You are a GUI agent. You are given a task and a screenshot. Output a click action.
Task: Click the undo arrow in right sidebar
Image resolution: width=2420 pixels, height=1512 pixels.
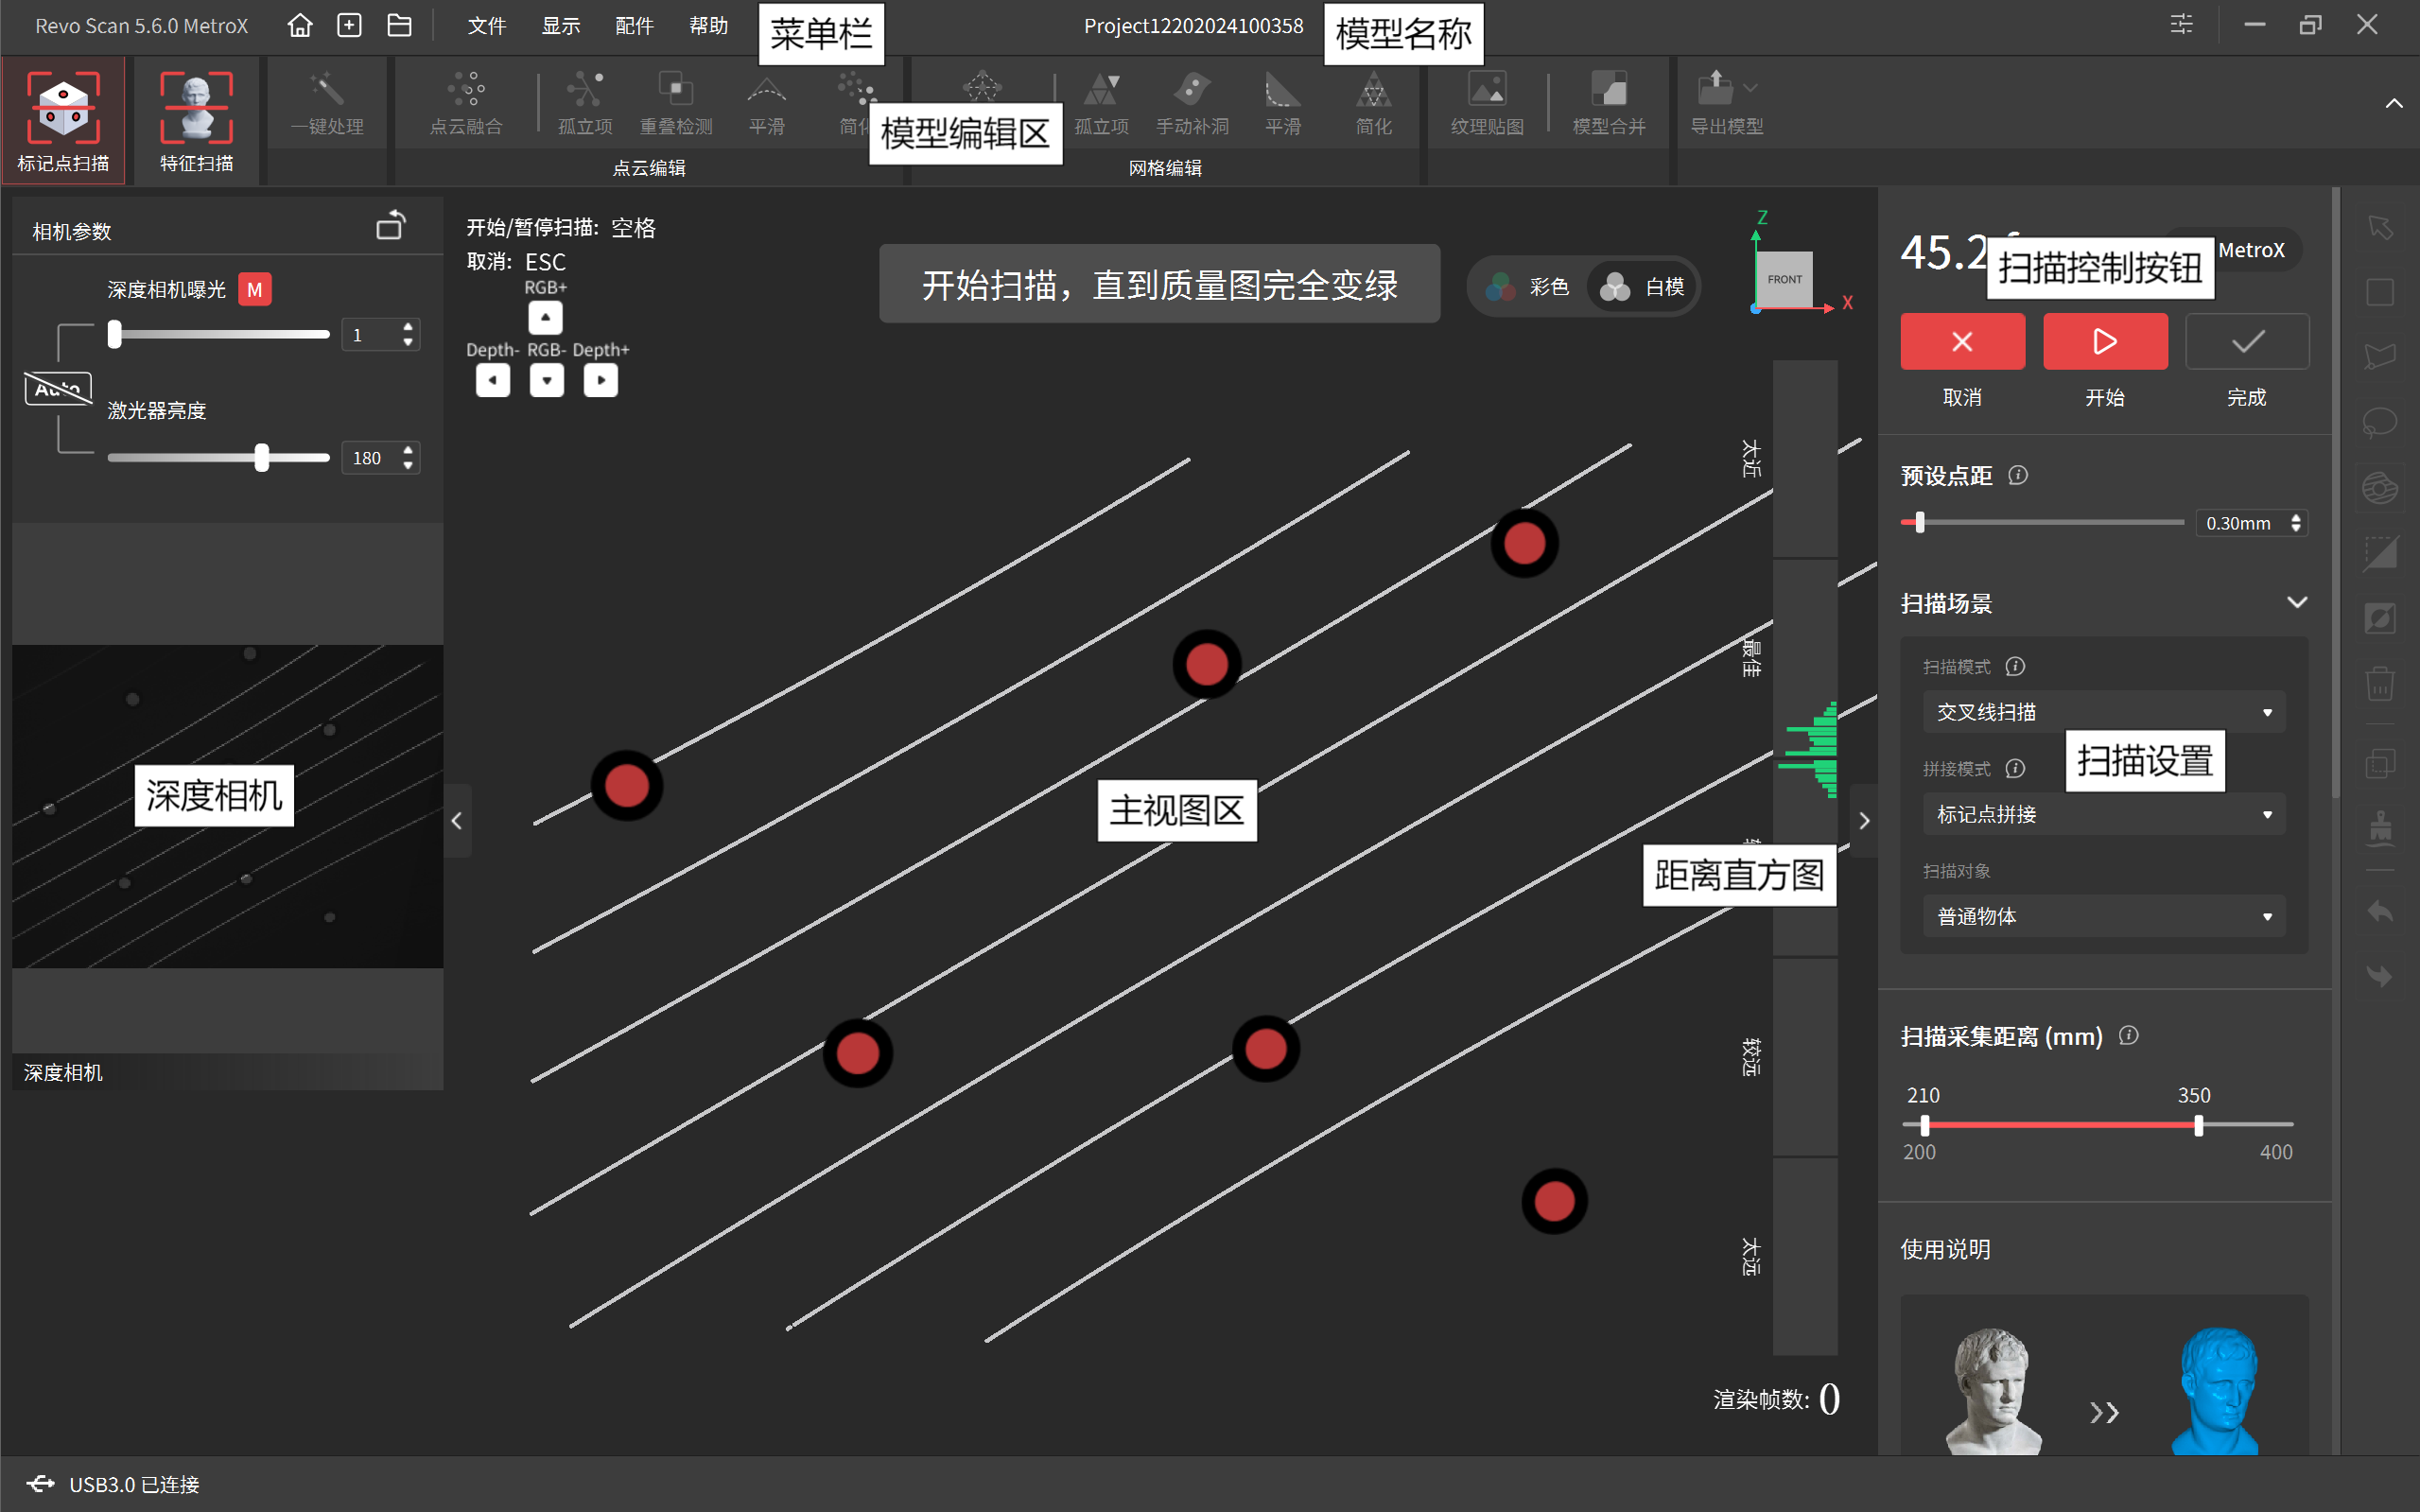[2380, 911]
